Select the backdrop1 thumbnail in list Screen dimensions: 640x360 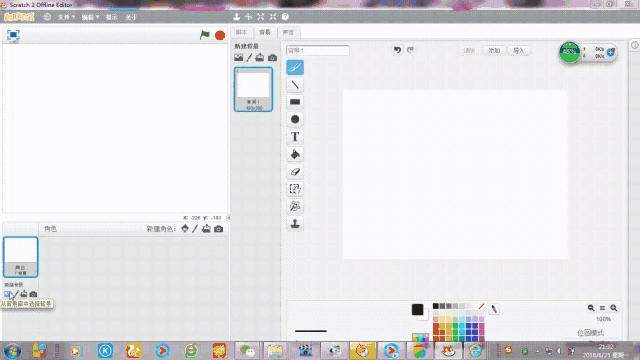(253, 89)
